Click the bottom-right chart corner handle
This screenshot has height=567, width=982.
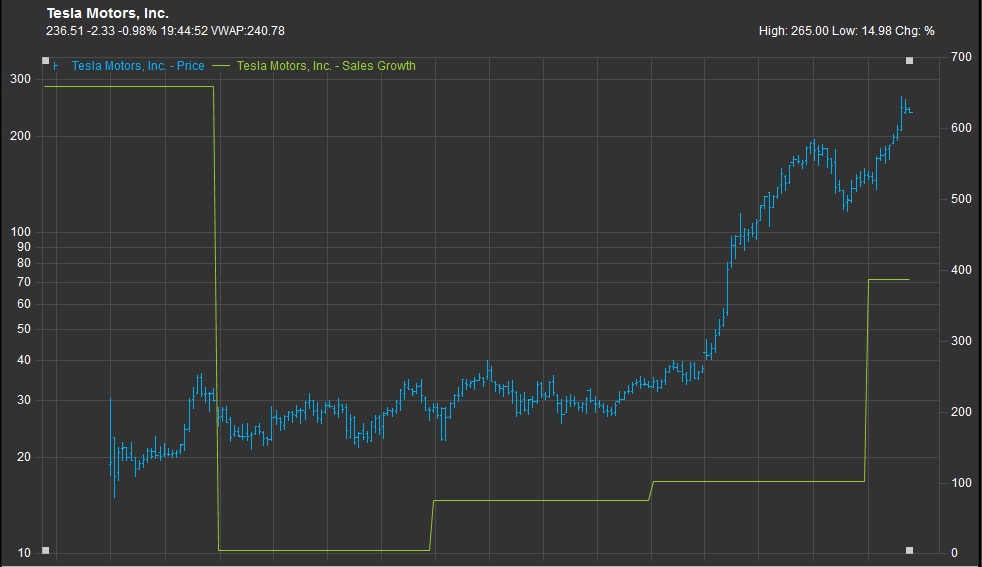(909, 550)
